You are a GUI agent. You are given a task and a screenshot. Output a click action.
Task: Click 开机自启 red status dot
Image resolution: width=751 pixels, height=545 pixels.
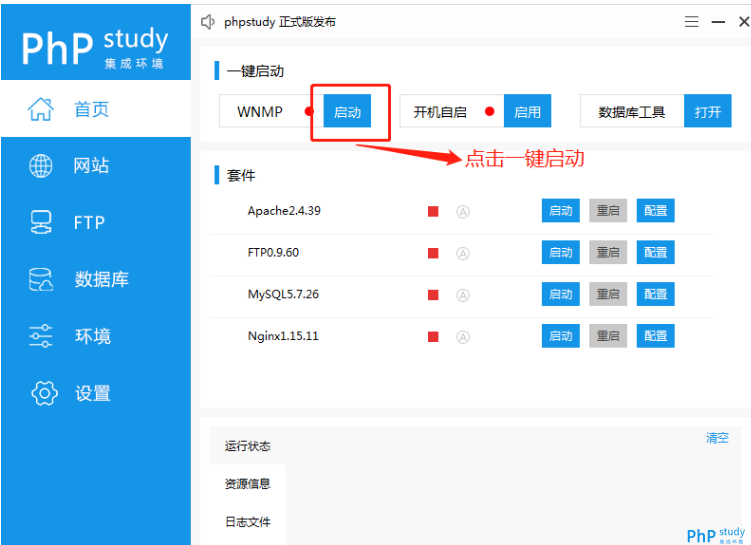tap(489, 112)
